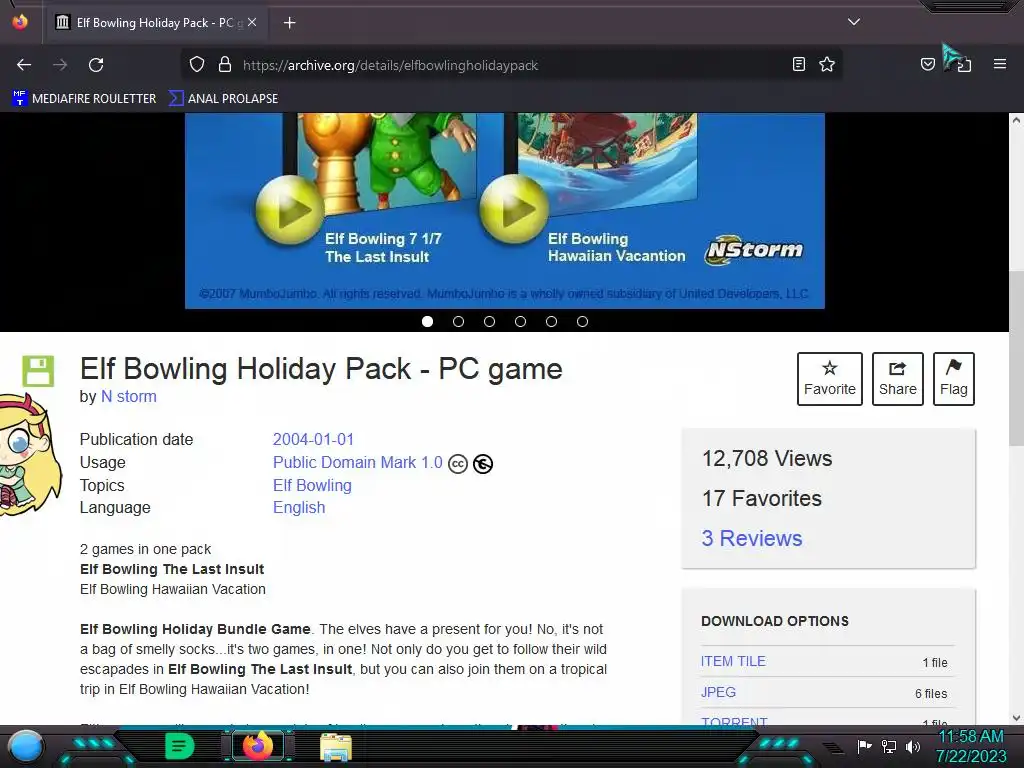Click the public domain no-copyright icon
This screenshot has width=1024, height=768.
point(483,464)
